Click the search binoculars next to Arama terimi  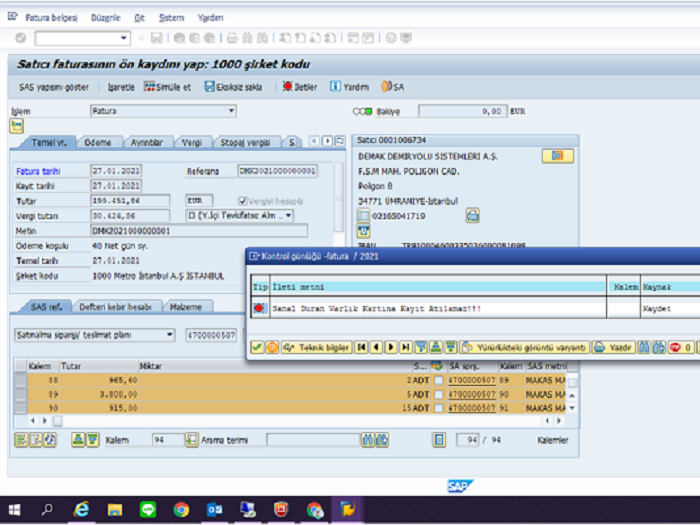(x=367, y=440)
